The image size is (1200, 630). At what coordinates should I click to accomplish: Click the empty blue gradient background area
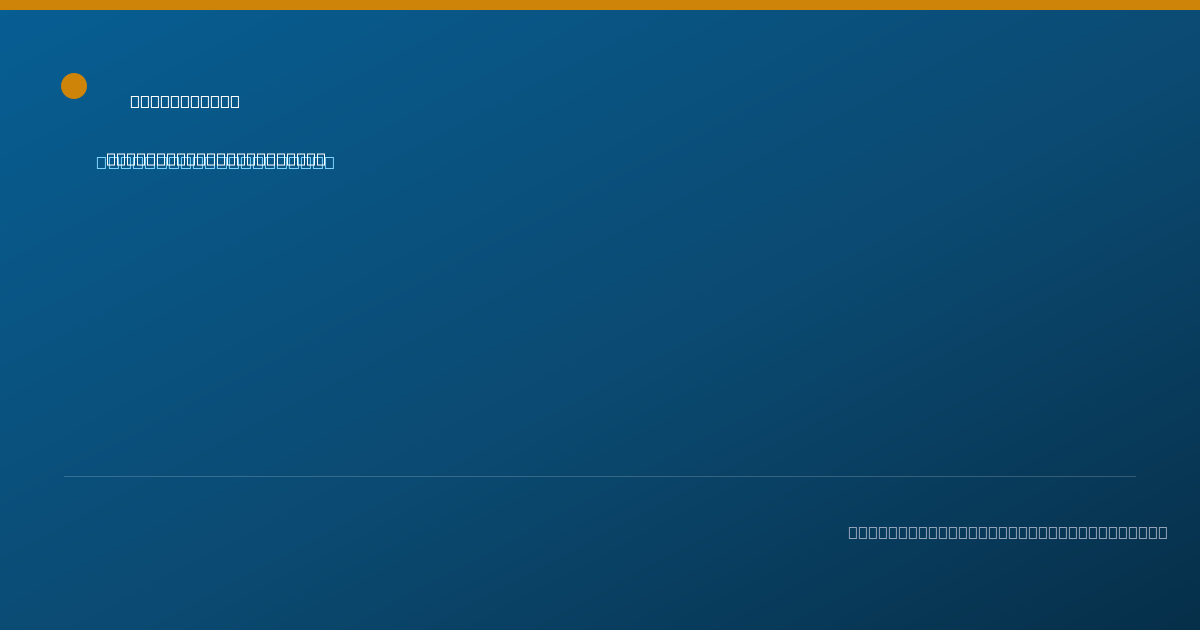coord(600,320)
